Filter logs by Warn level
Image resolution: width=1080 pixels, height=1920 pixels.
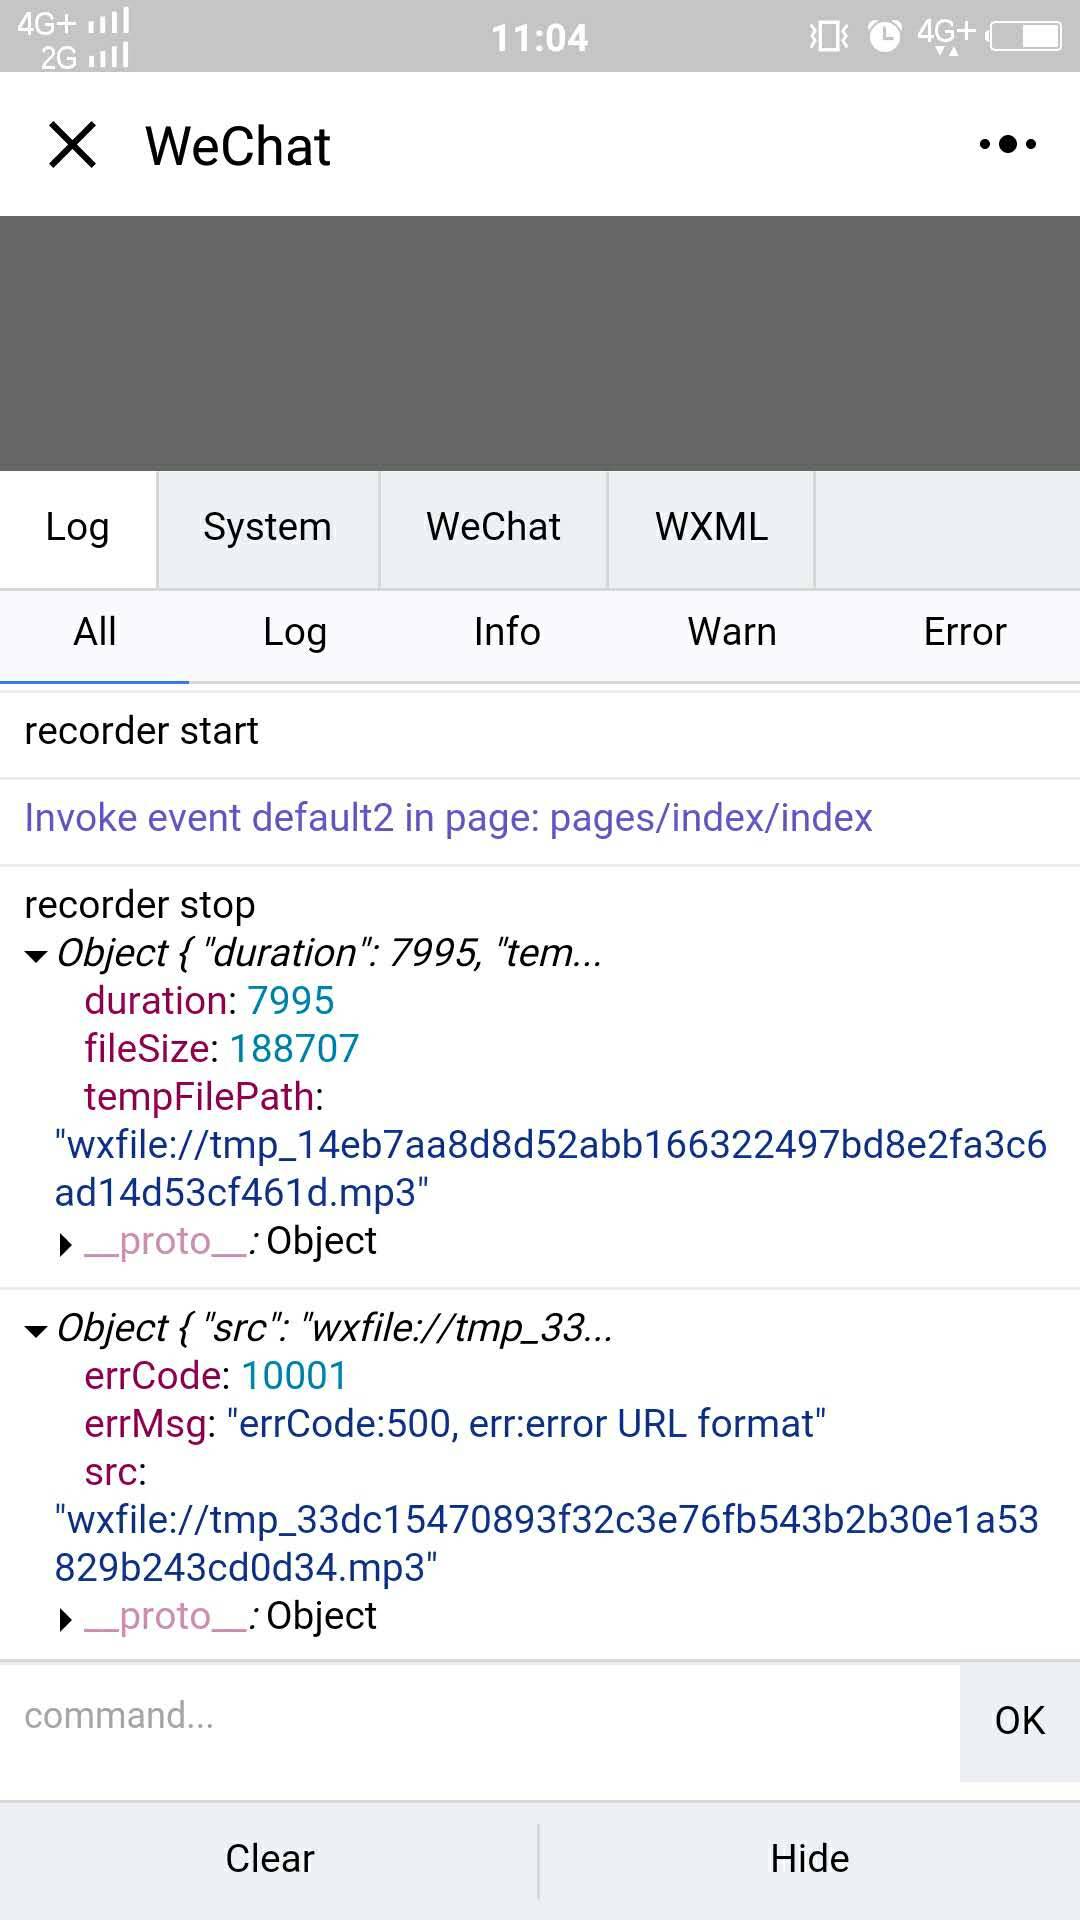(731, 632)
